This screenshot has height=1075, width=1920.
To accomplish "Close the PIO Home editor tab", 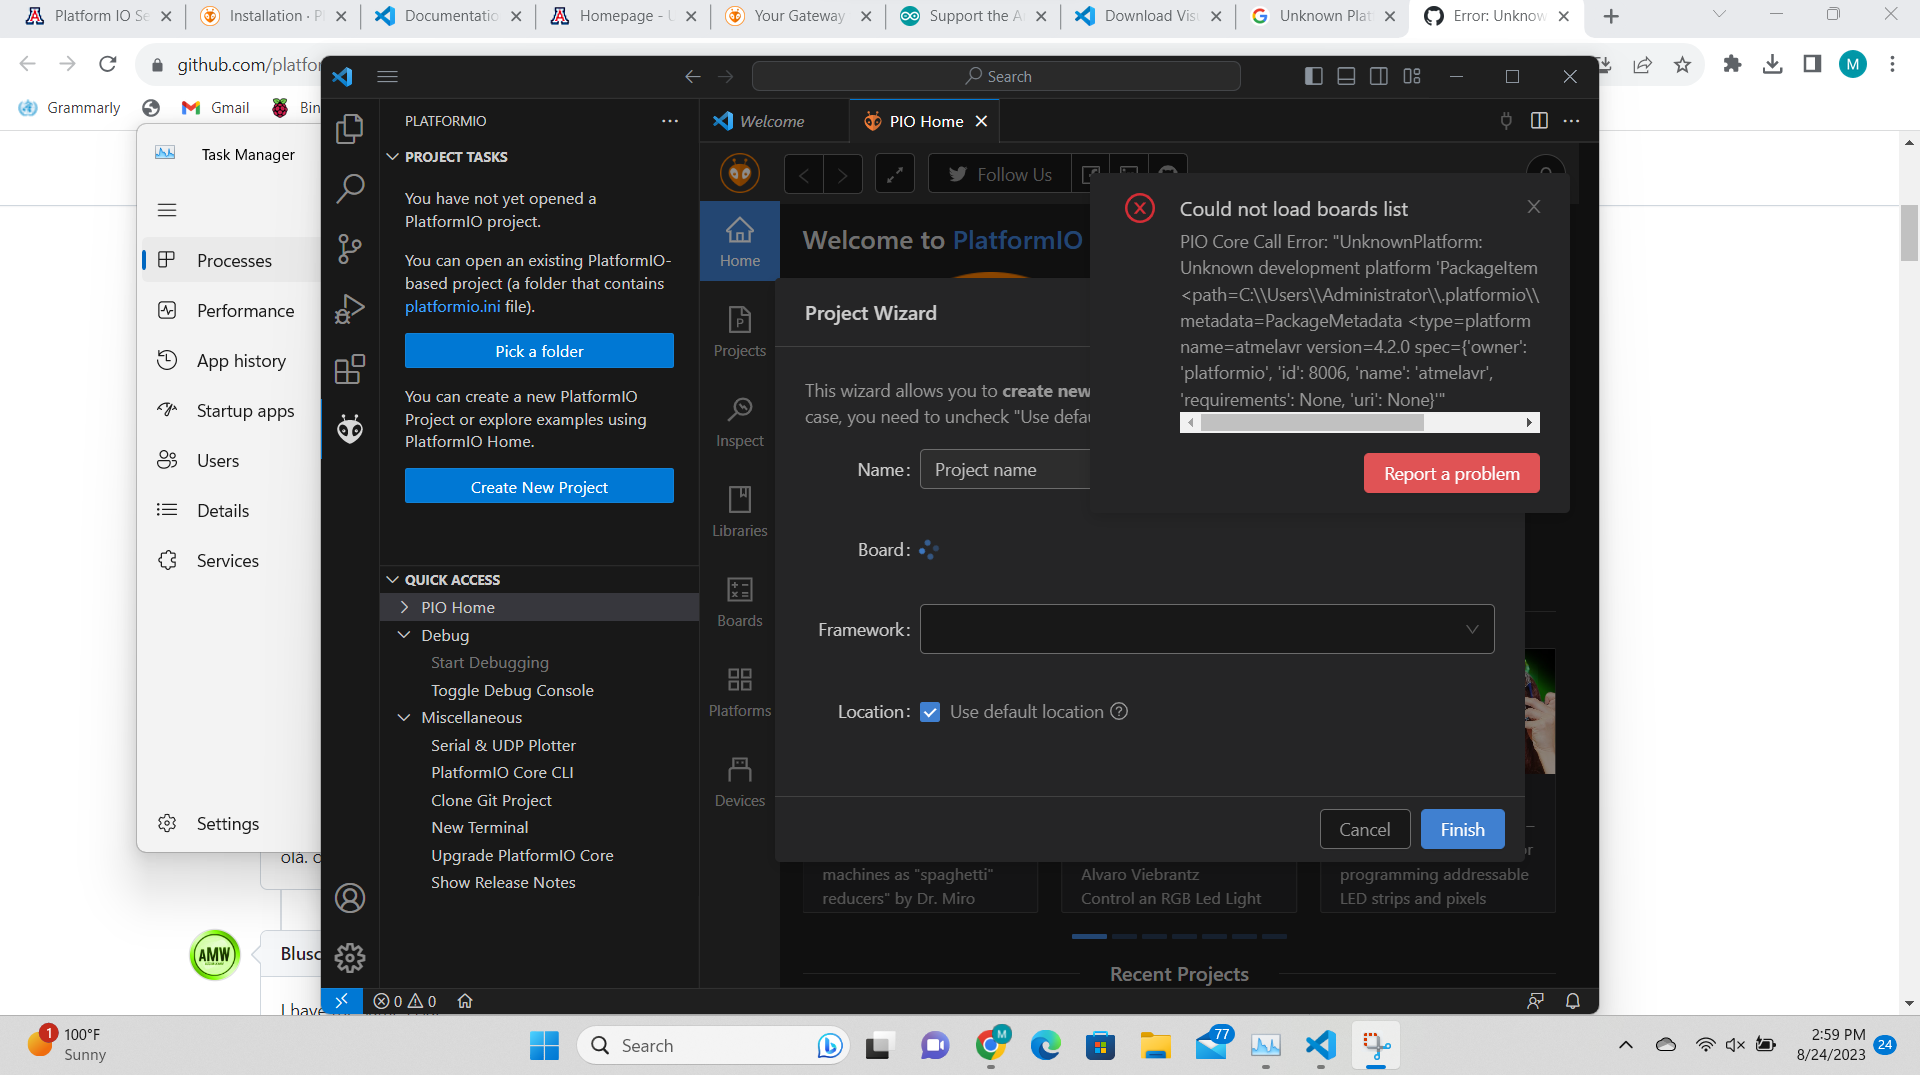I will [x=982, y=121].
